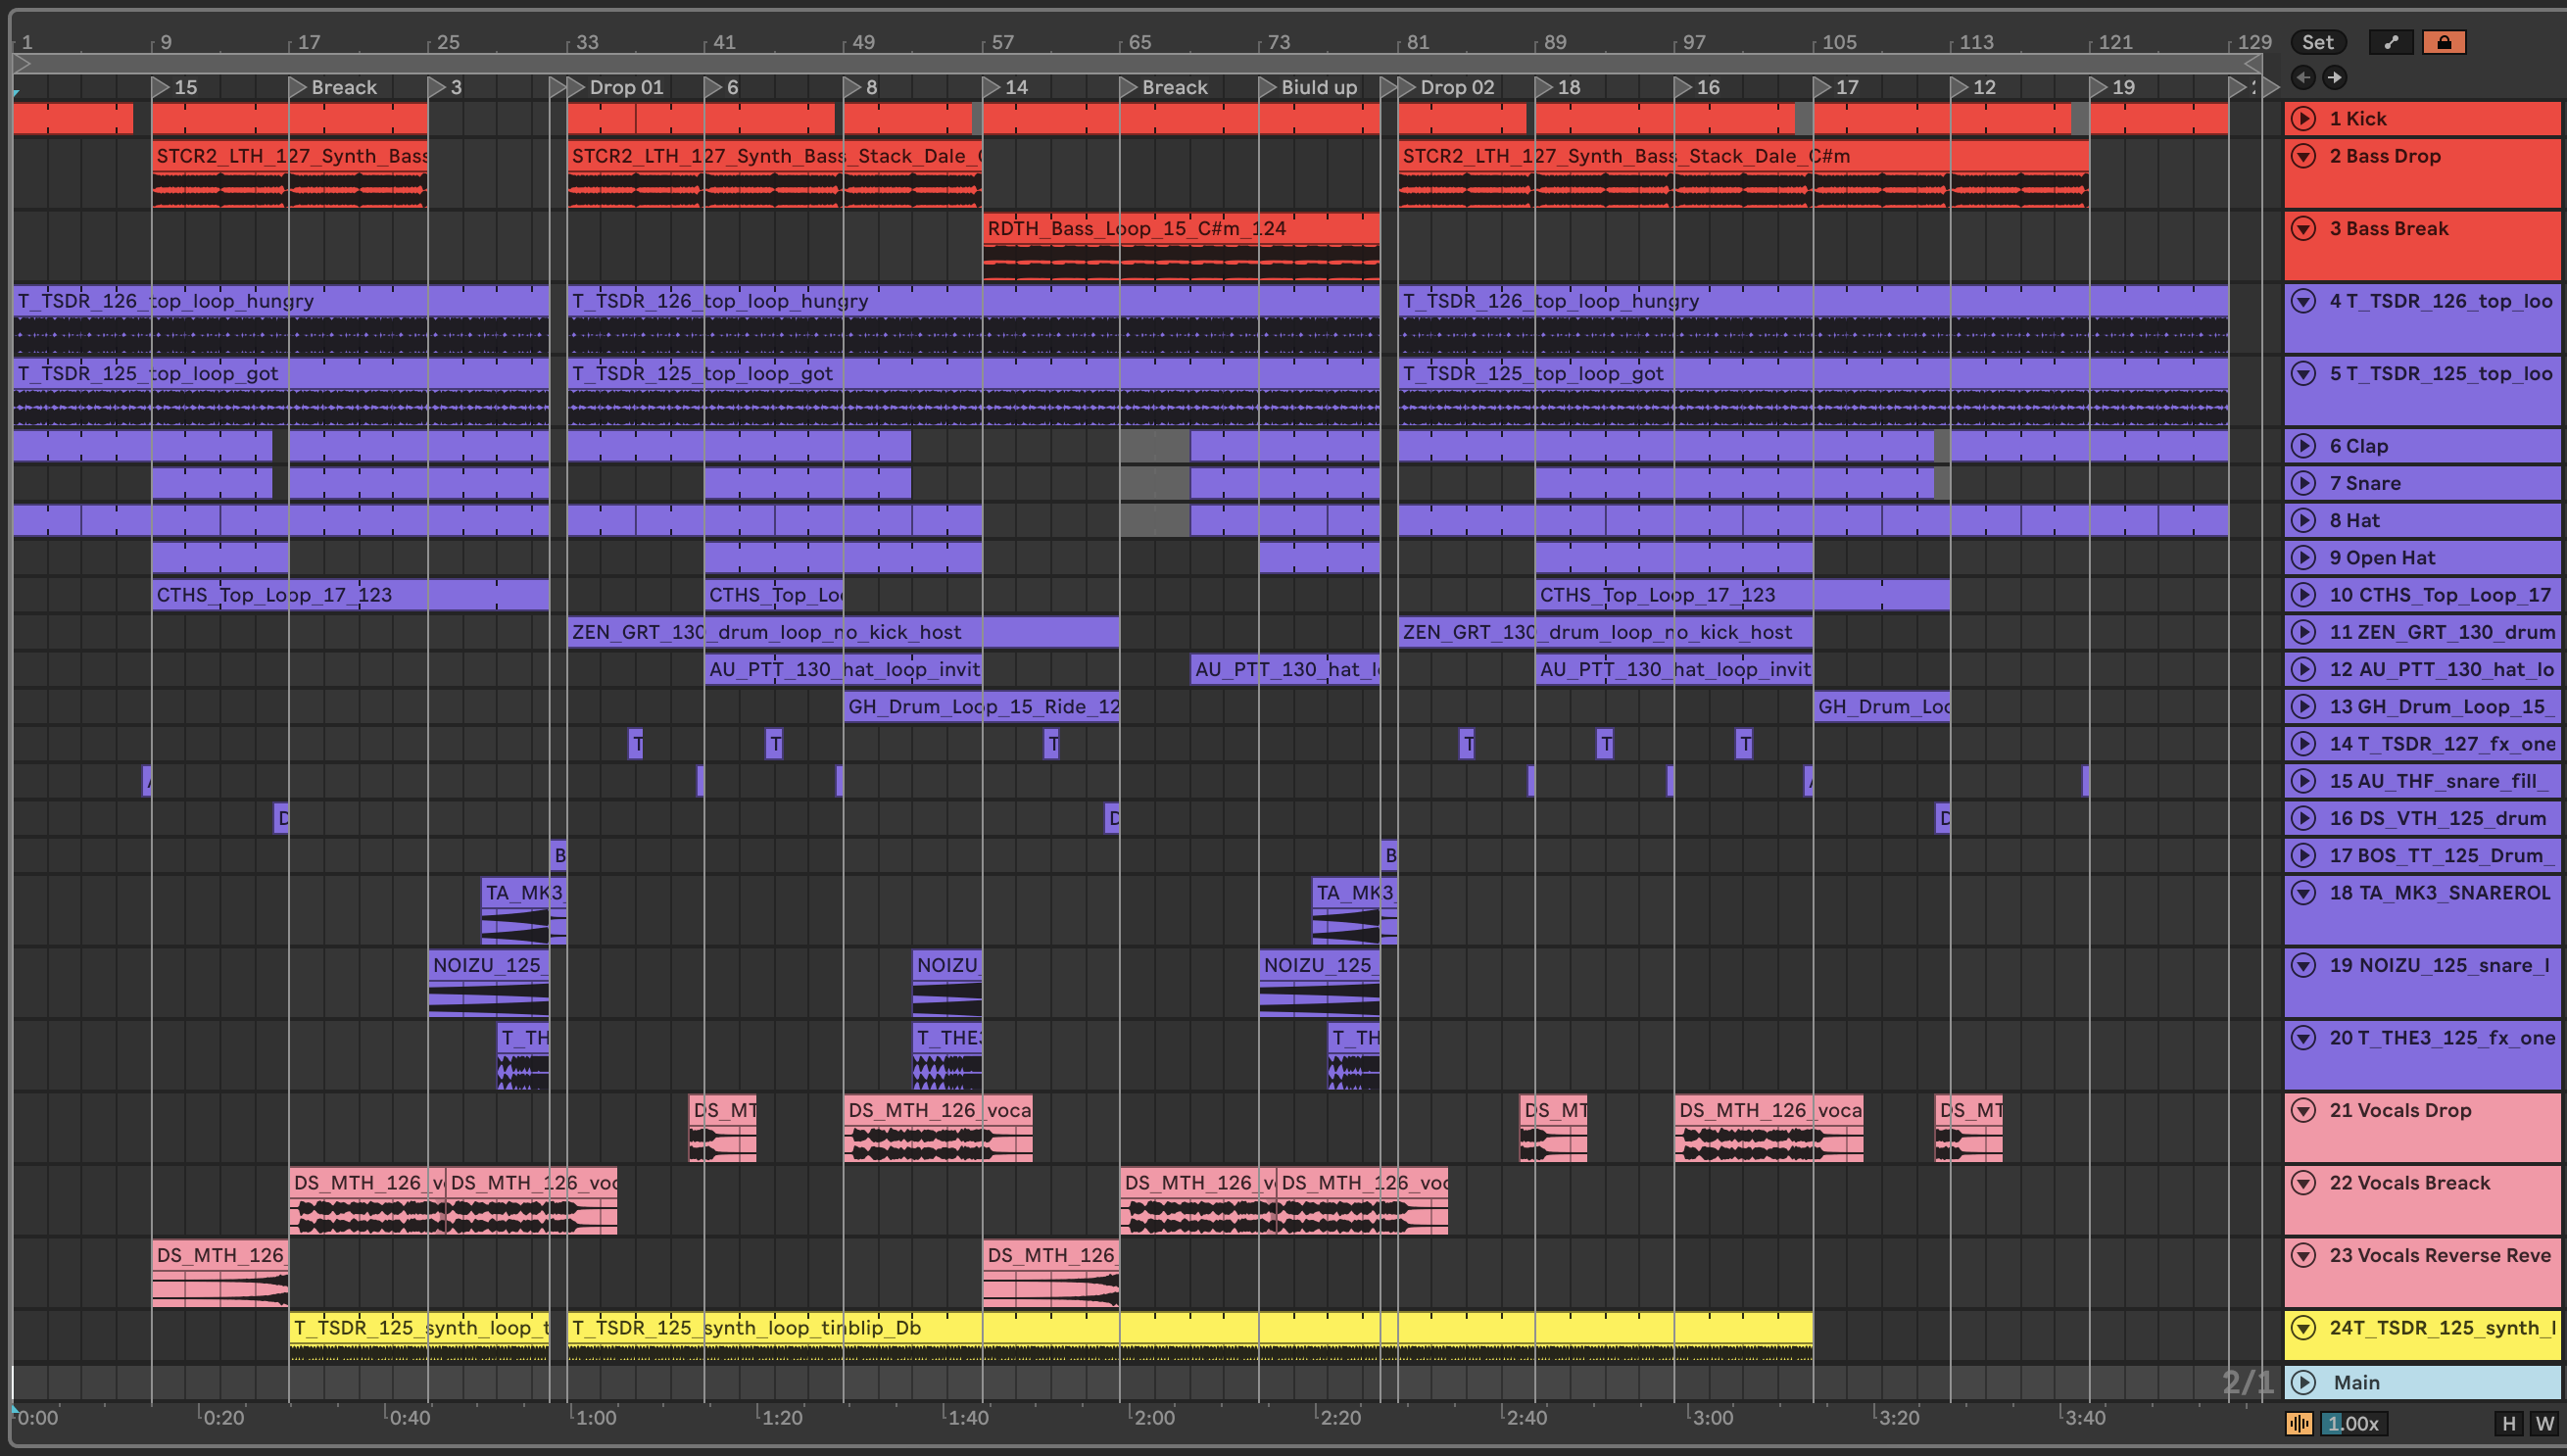Click the 14 T_TSDR_127_fx track fold icon
The width and height of the screenshot is (2567, 1456).
point(2303,743)
